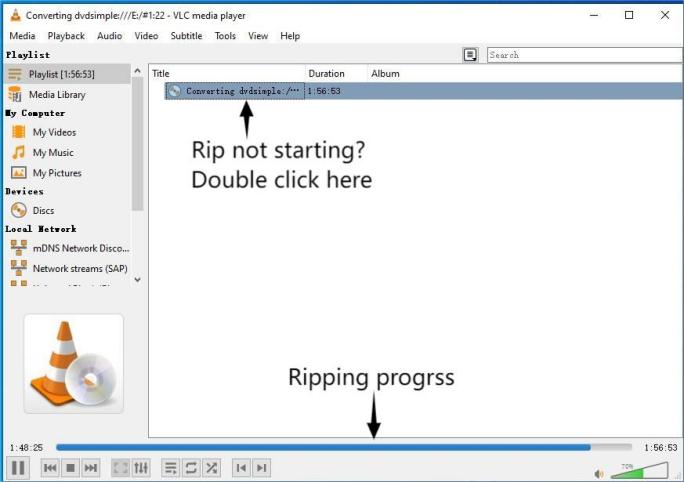This screenshot has height=482, width=684.
Task: Toggle the playlist view button
Action: 170,467
